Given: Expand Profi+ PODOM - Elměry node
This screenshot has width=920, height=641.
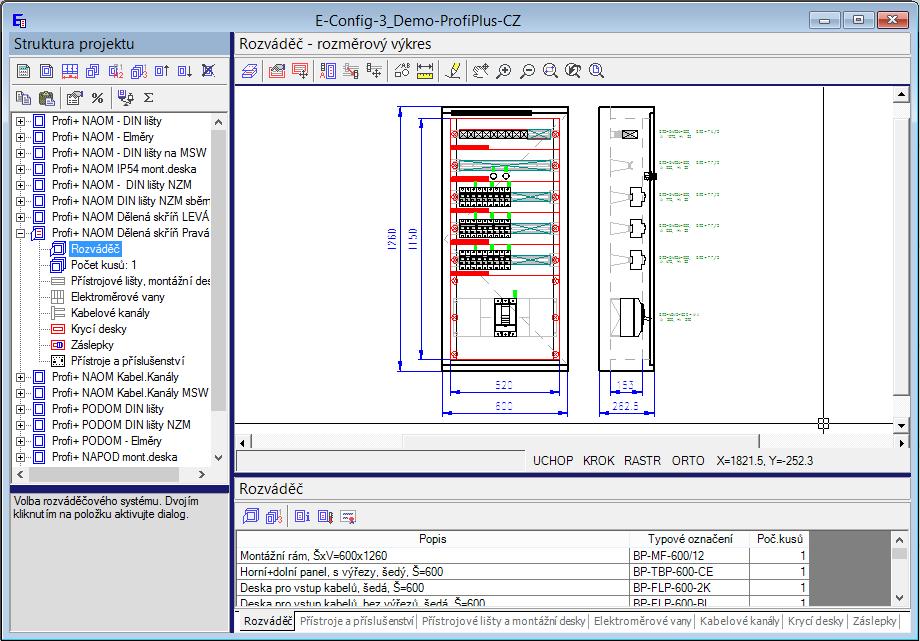Looking at the screenshot, I should 21,441.
